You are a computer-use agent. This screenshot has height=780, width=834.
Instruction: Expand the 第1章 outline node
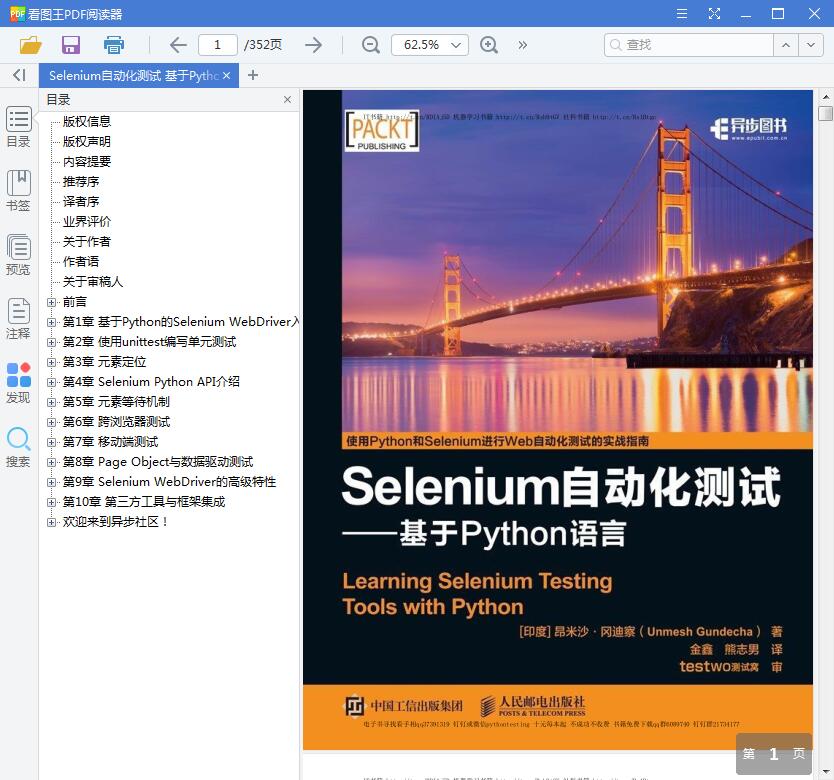51,322
